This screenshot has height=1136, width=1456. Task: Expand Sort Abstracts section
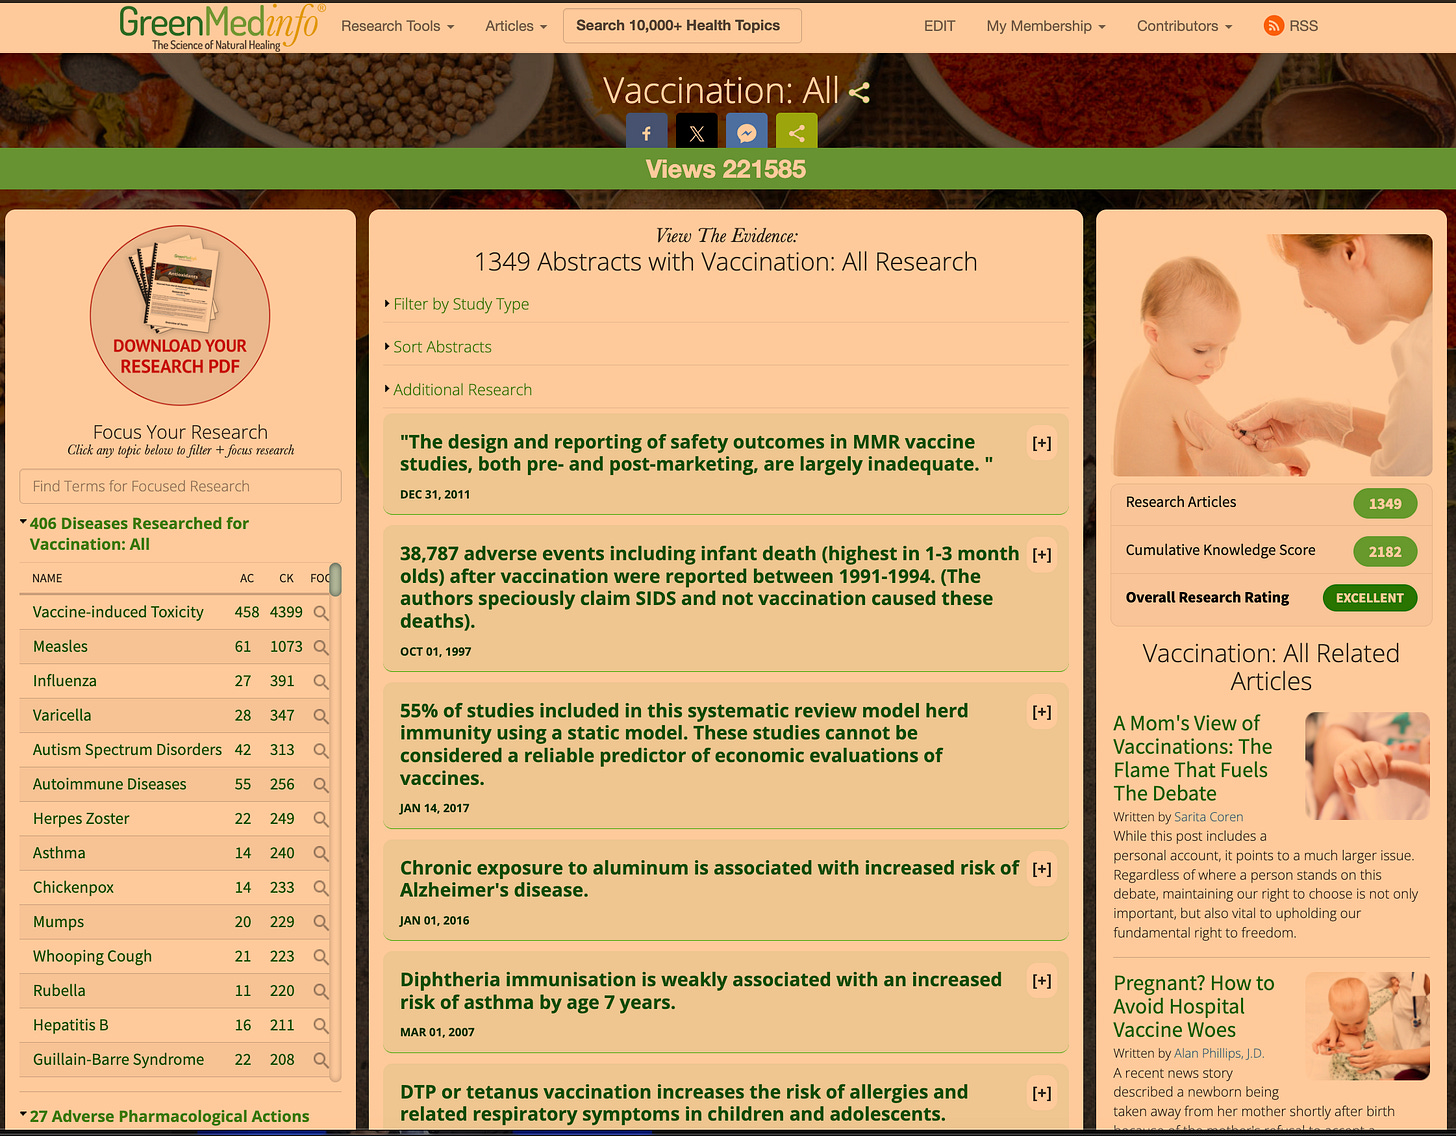[441, 347]
